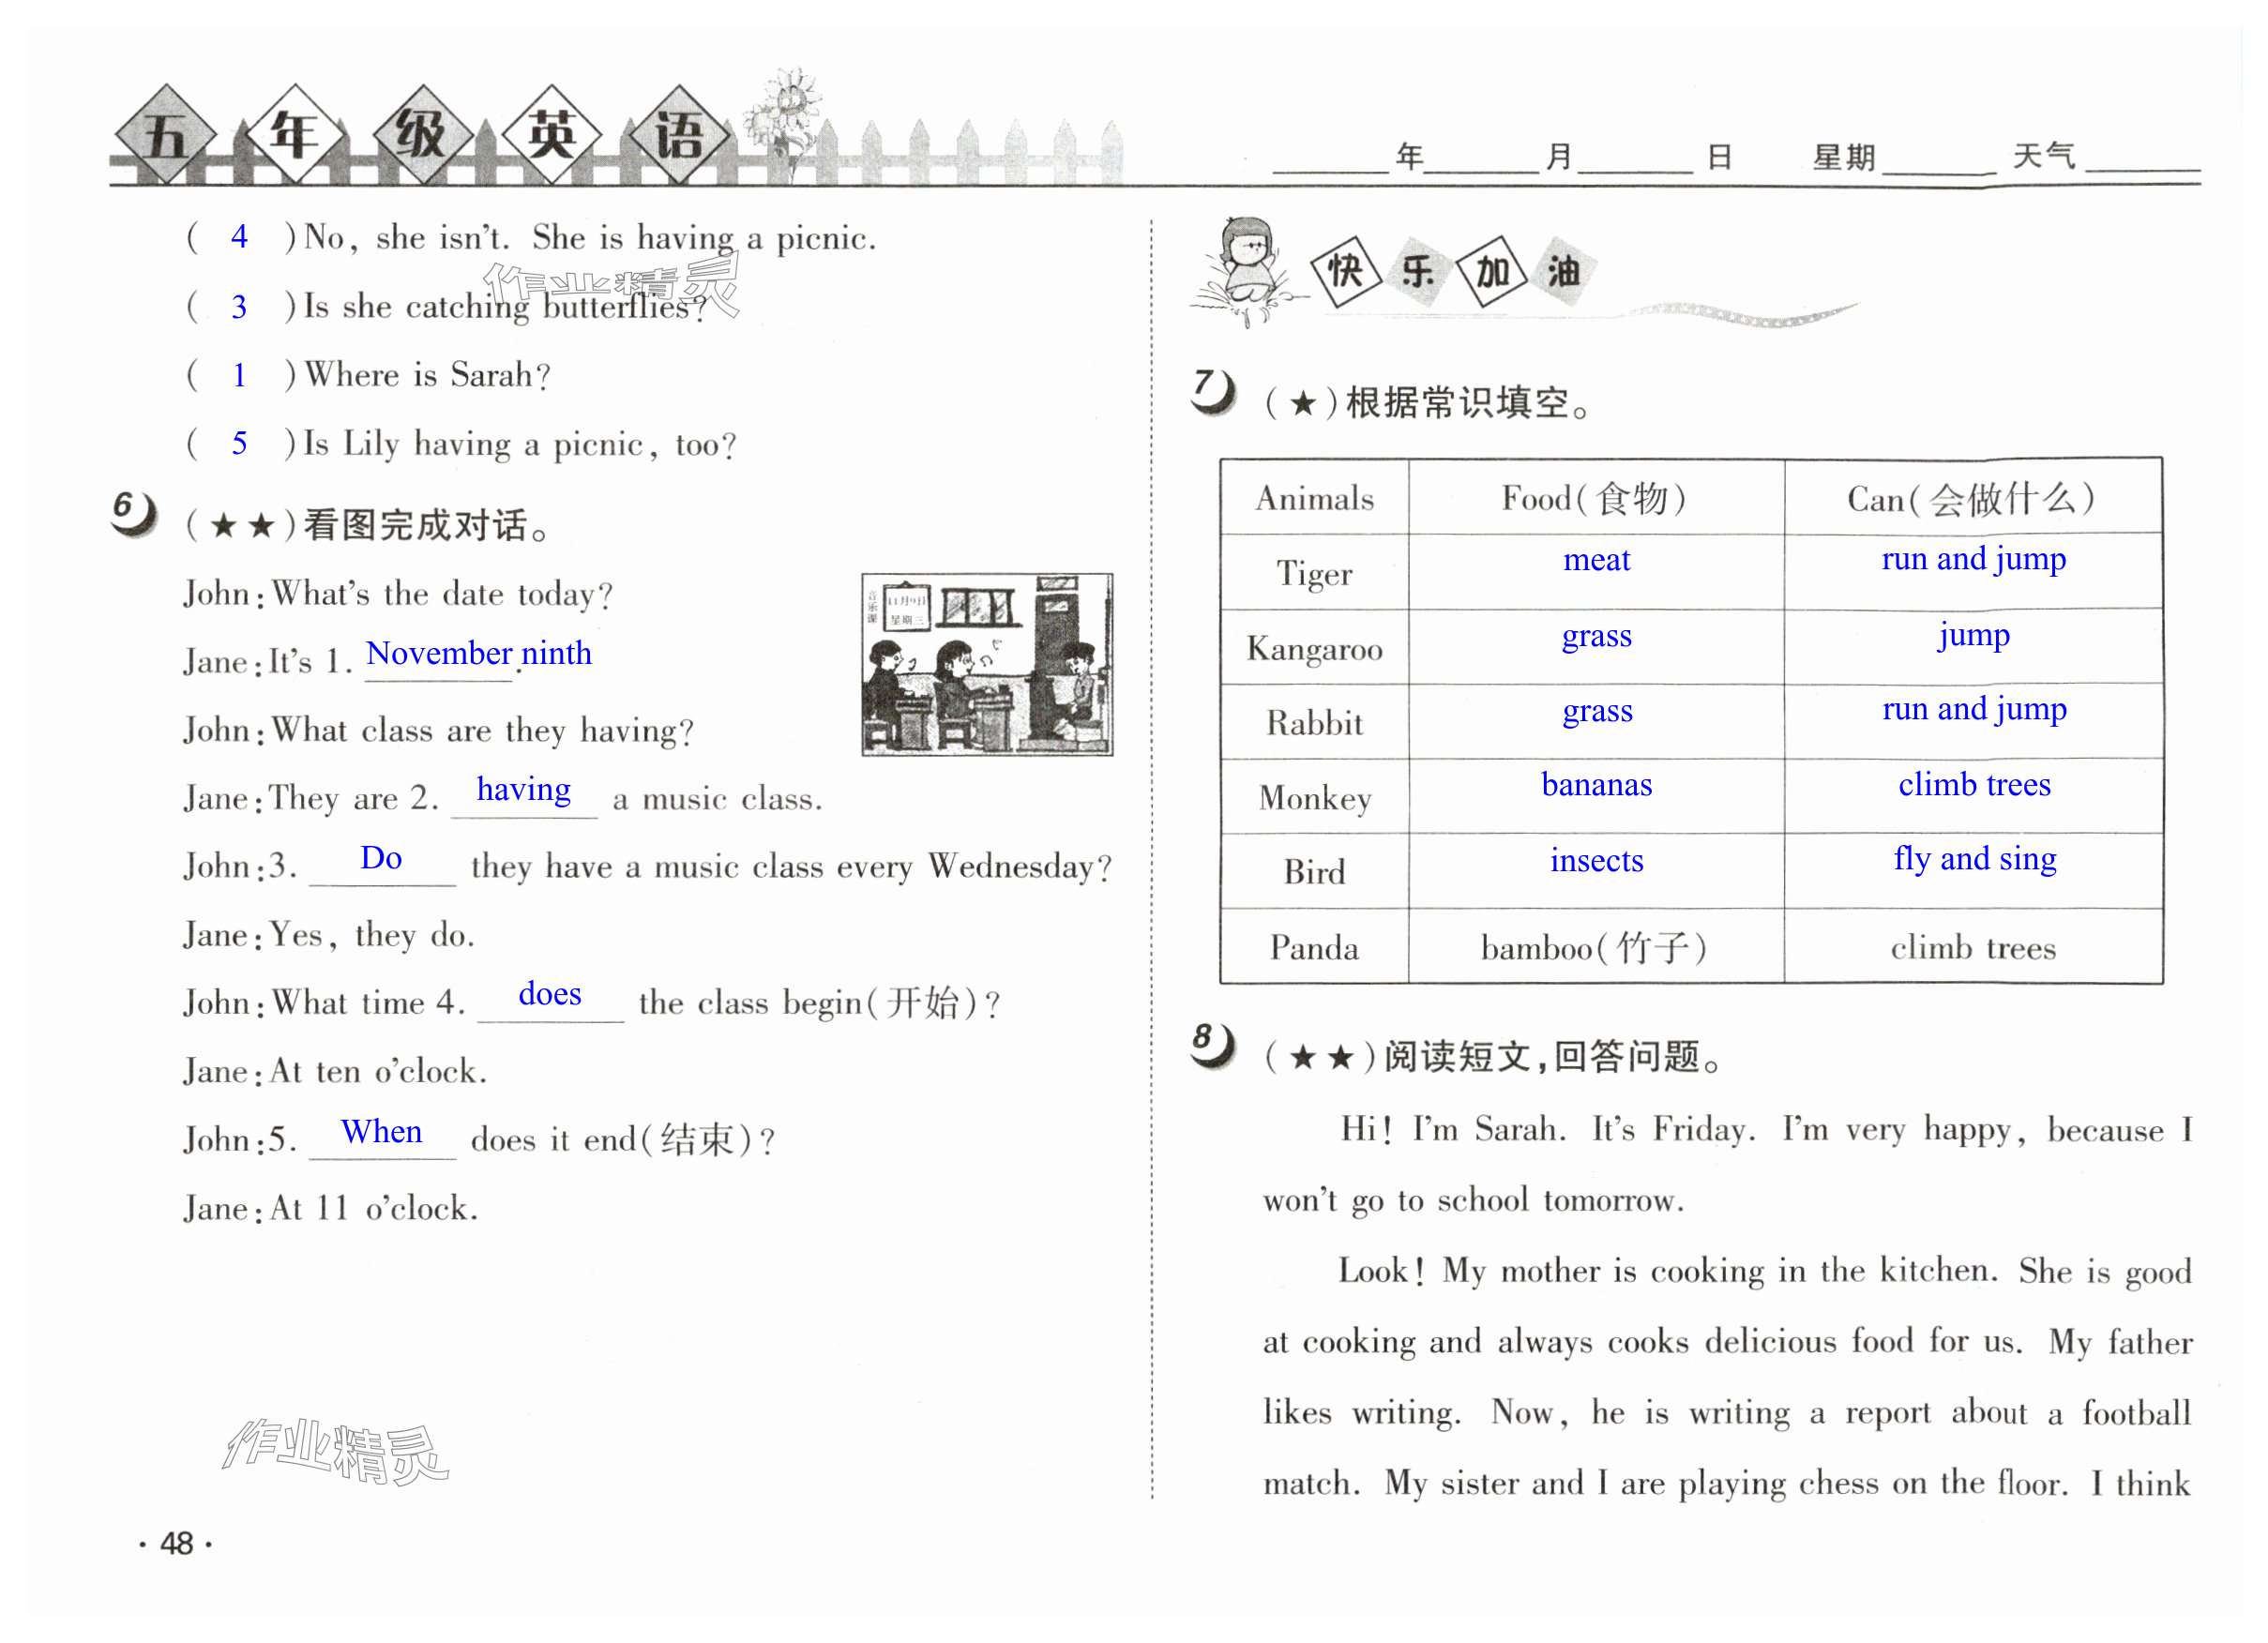
Task: Click the moon icon numbered 7
Action: (1213, 392)
